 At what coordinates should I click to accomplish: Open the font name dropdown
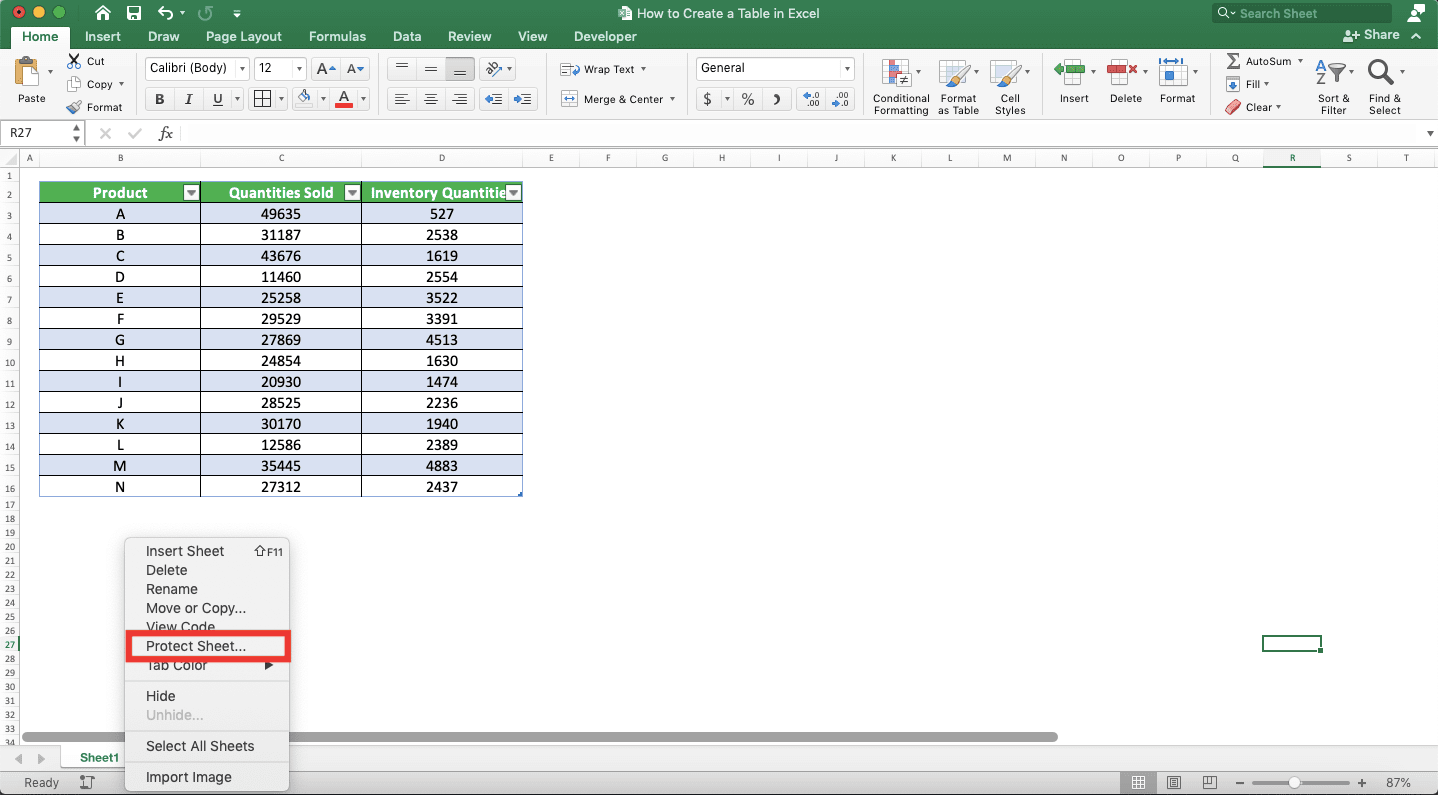(x=242, y=69)
